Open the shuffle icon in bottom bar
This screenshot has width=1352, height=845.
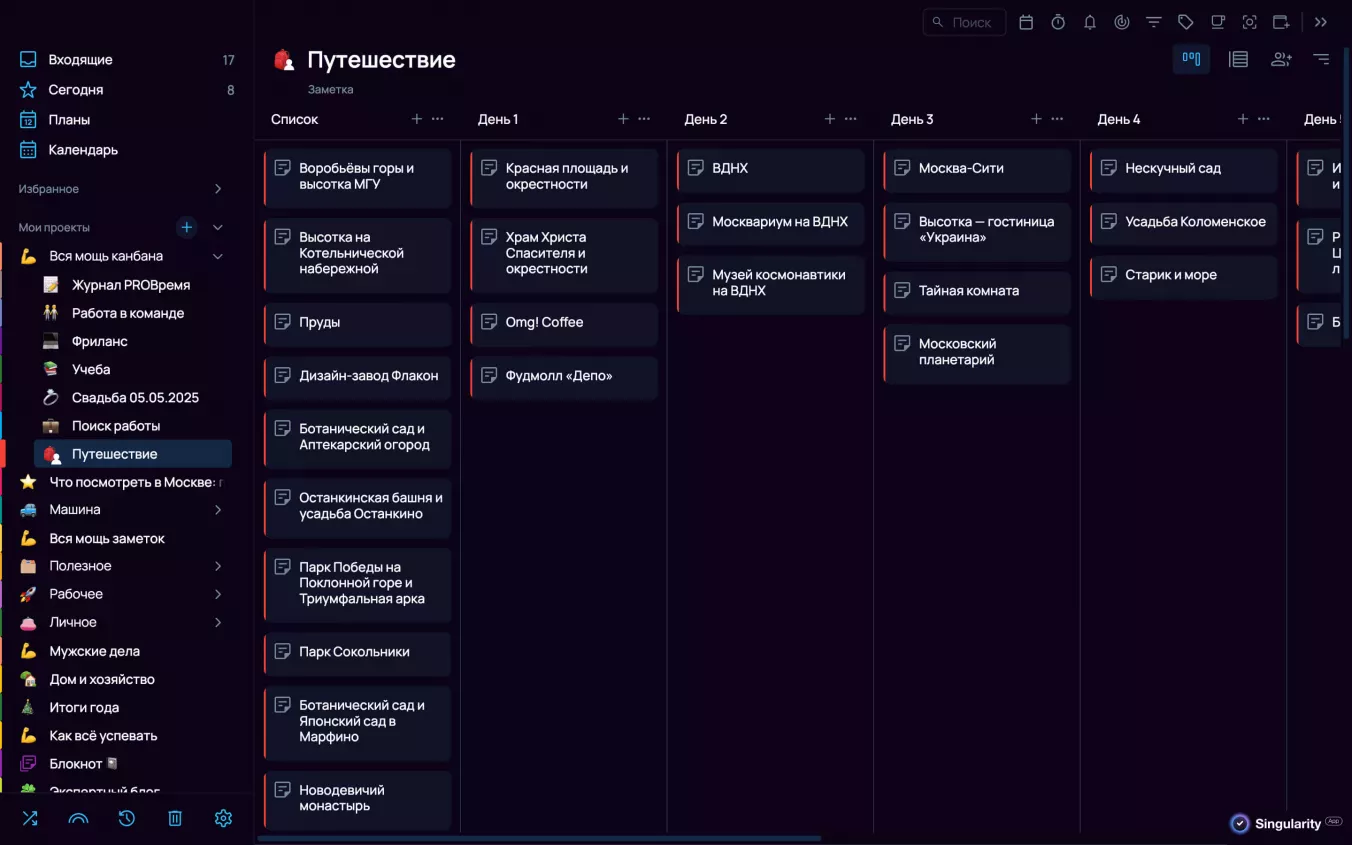(30, 818)
